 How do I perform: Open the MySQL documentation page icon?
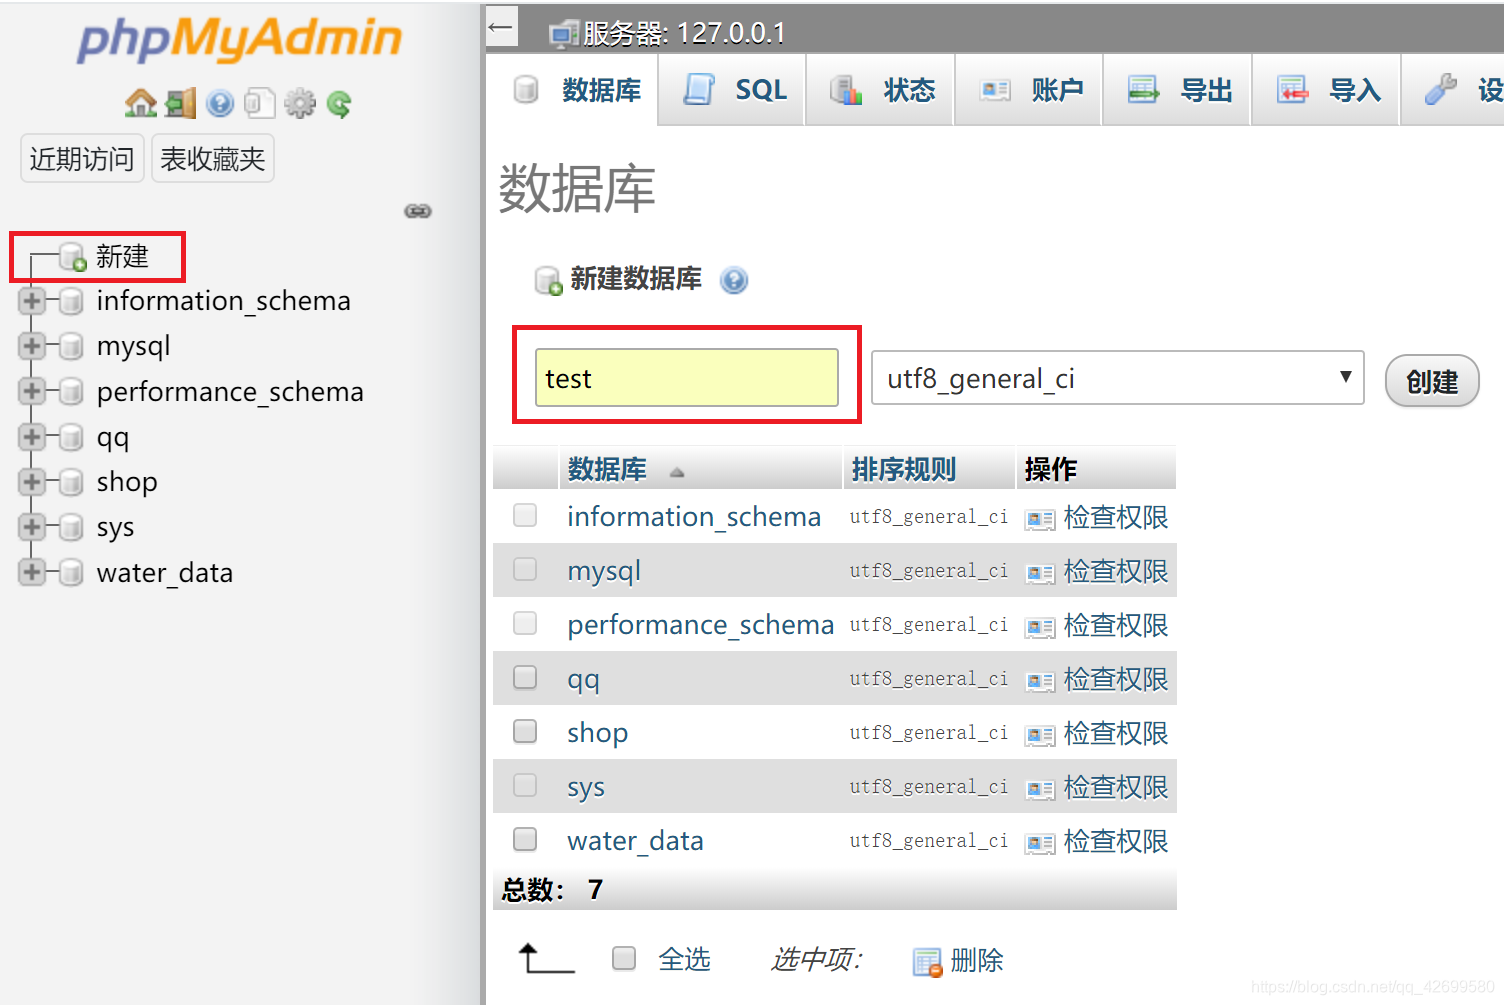coord(259,103)
